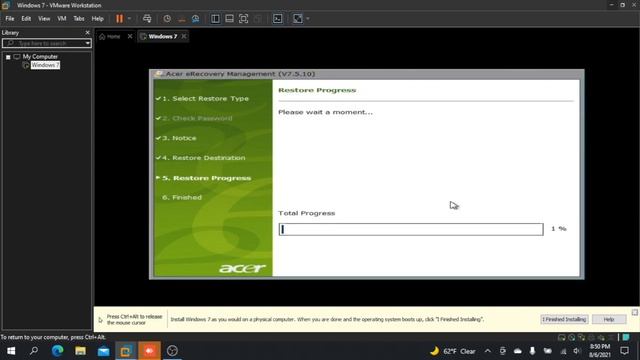
Task: Open the File menu
Action: [10, 19]
